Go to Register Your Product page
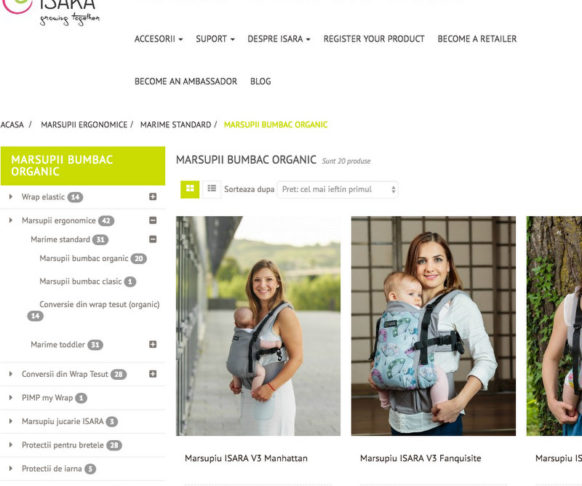This screenshot has width=582, height=486. (374, 39)
